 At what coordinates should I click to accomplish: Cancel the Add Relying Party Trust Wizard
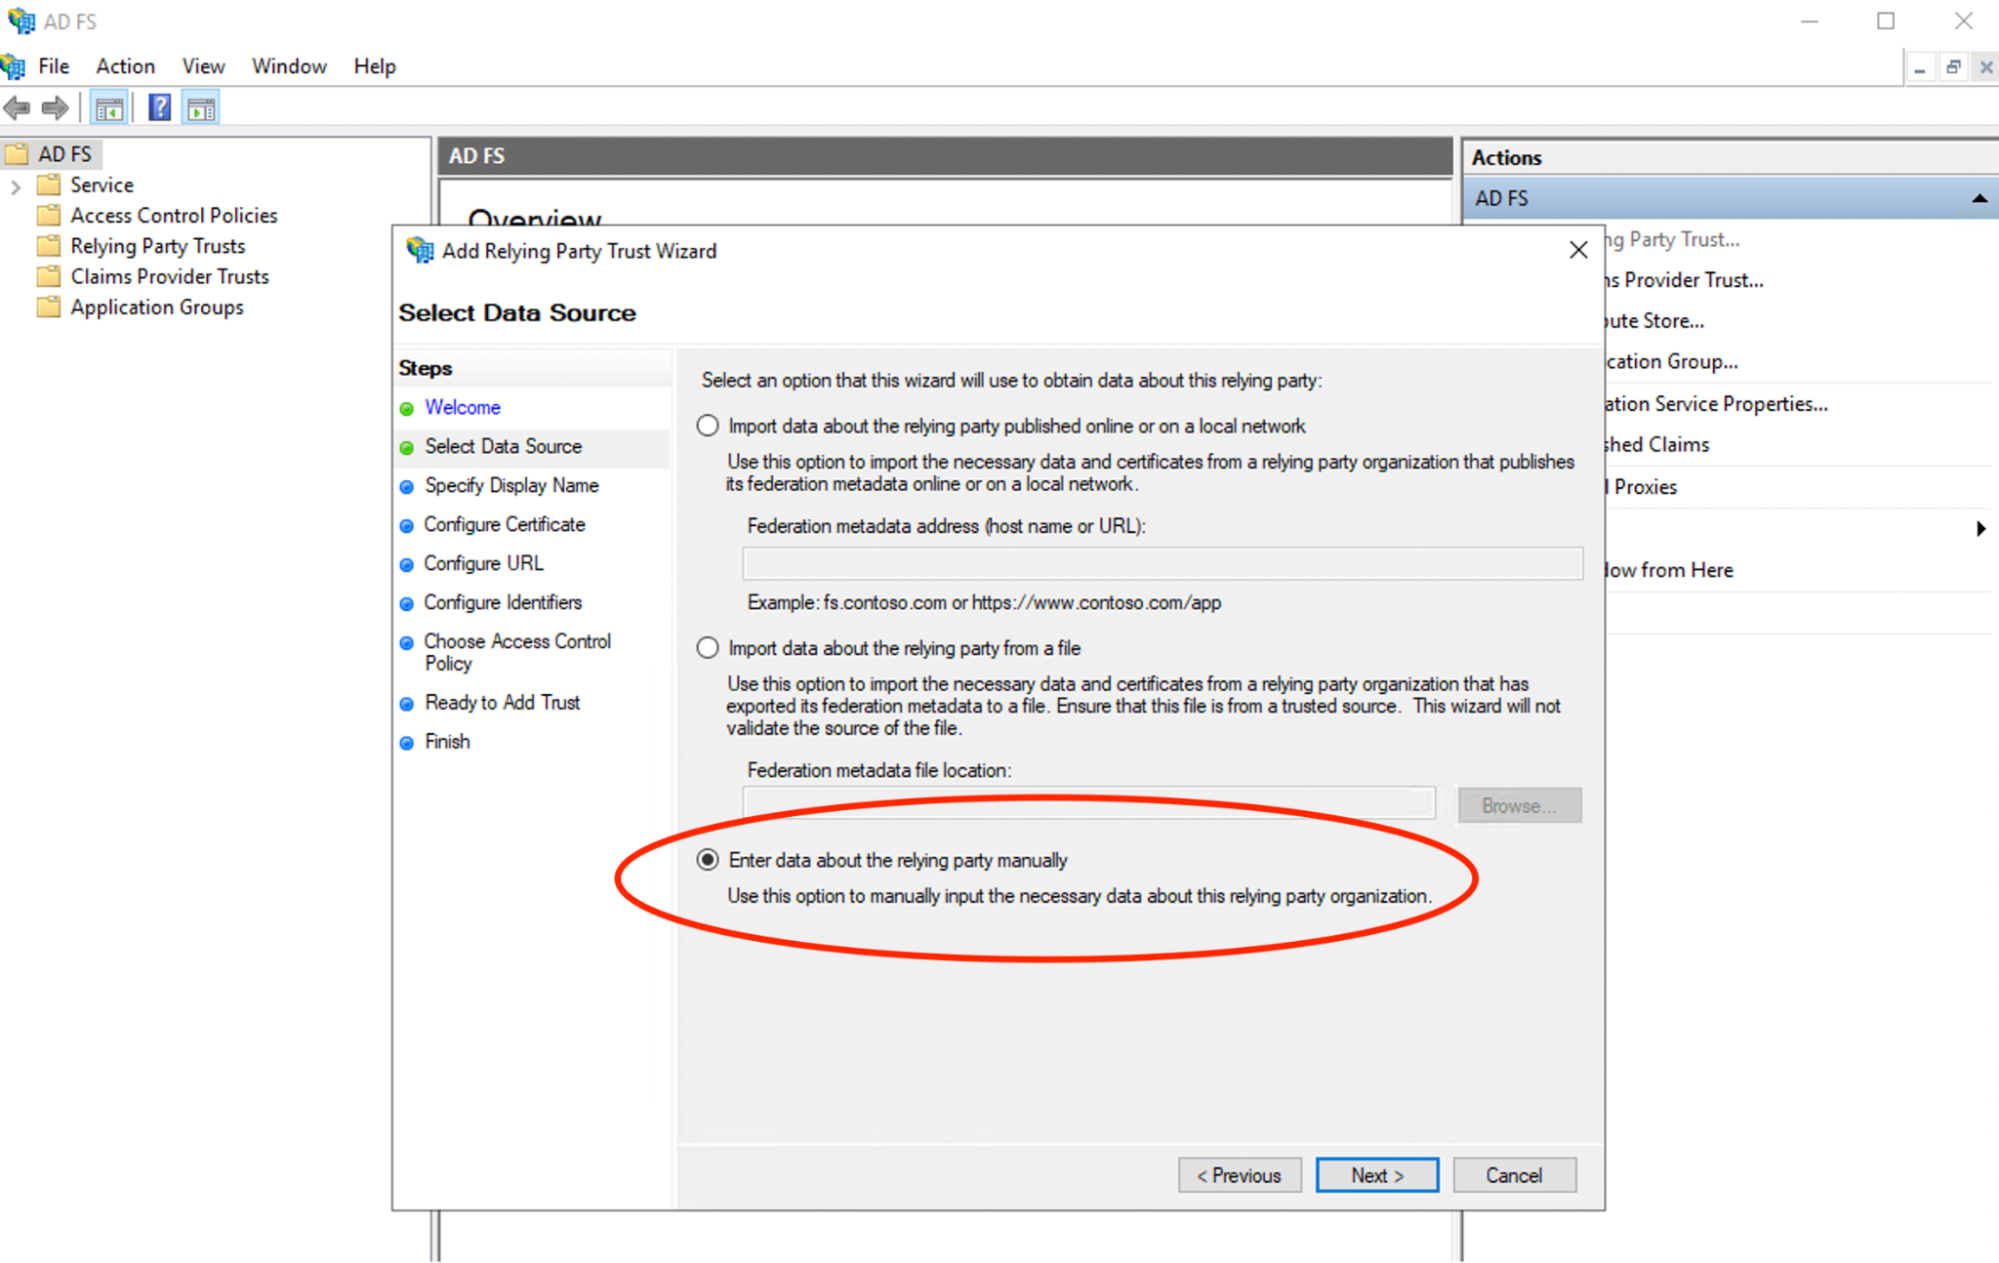(x=1513, y=1175)
